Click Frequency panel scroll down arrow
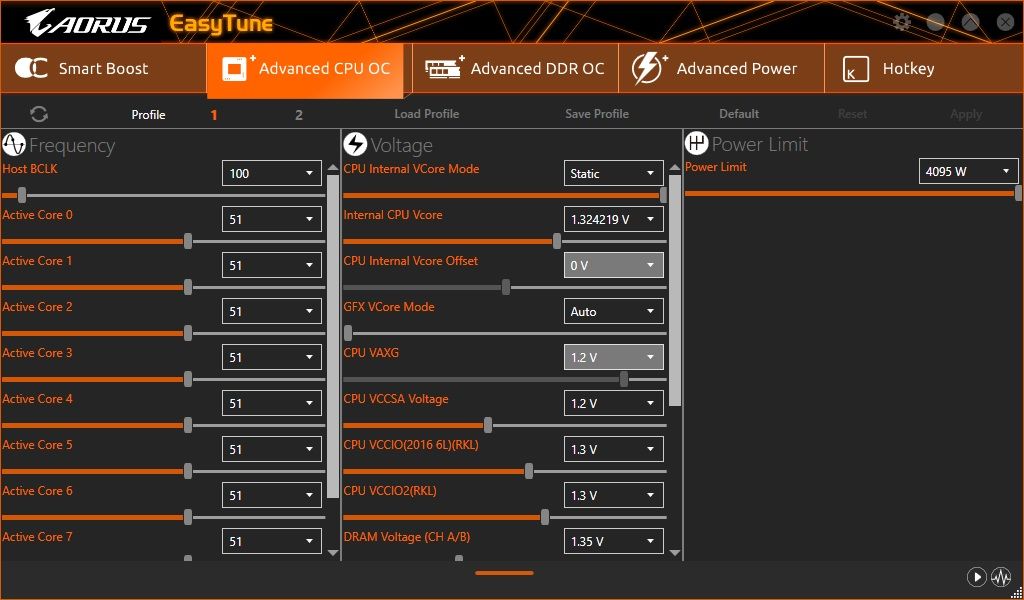This screenshot has width=1024, height=600. (x=333, y=553)
